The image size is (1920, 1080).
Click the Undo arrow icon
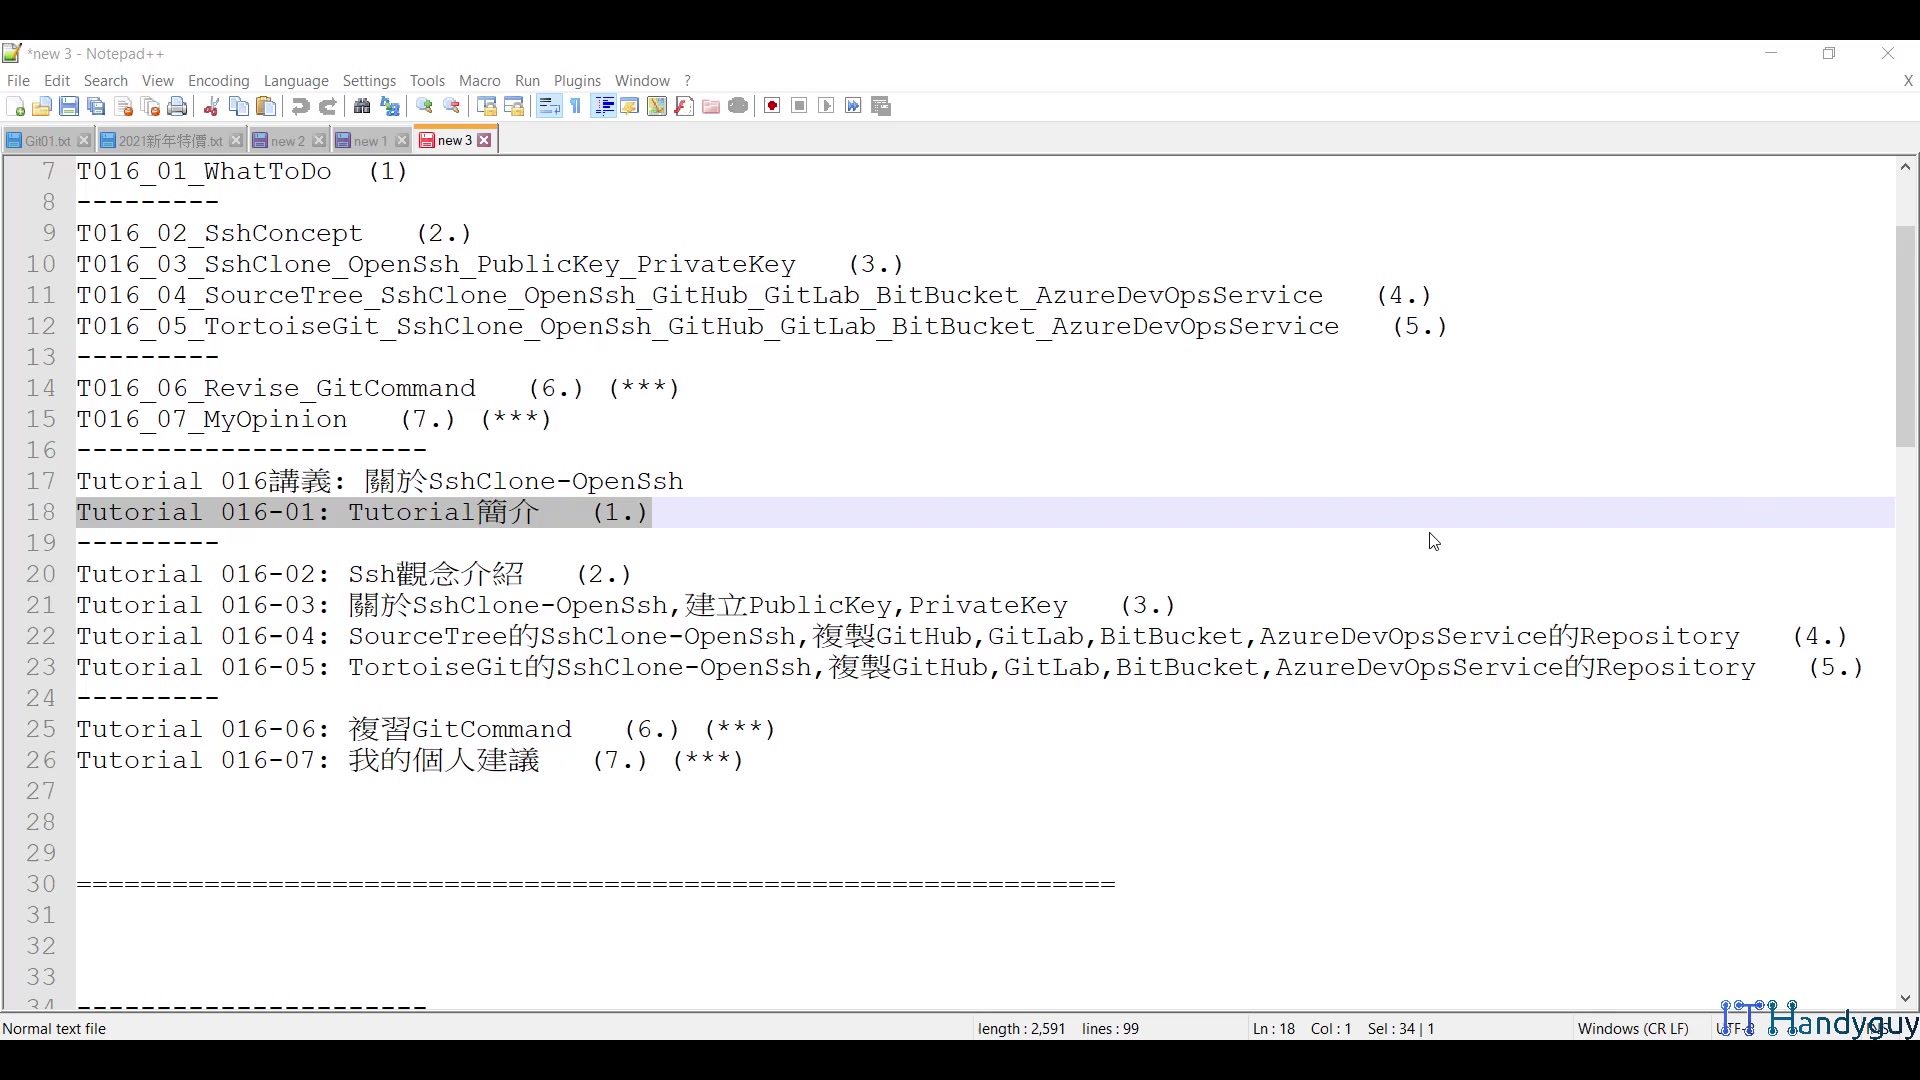[300, 107]
